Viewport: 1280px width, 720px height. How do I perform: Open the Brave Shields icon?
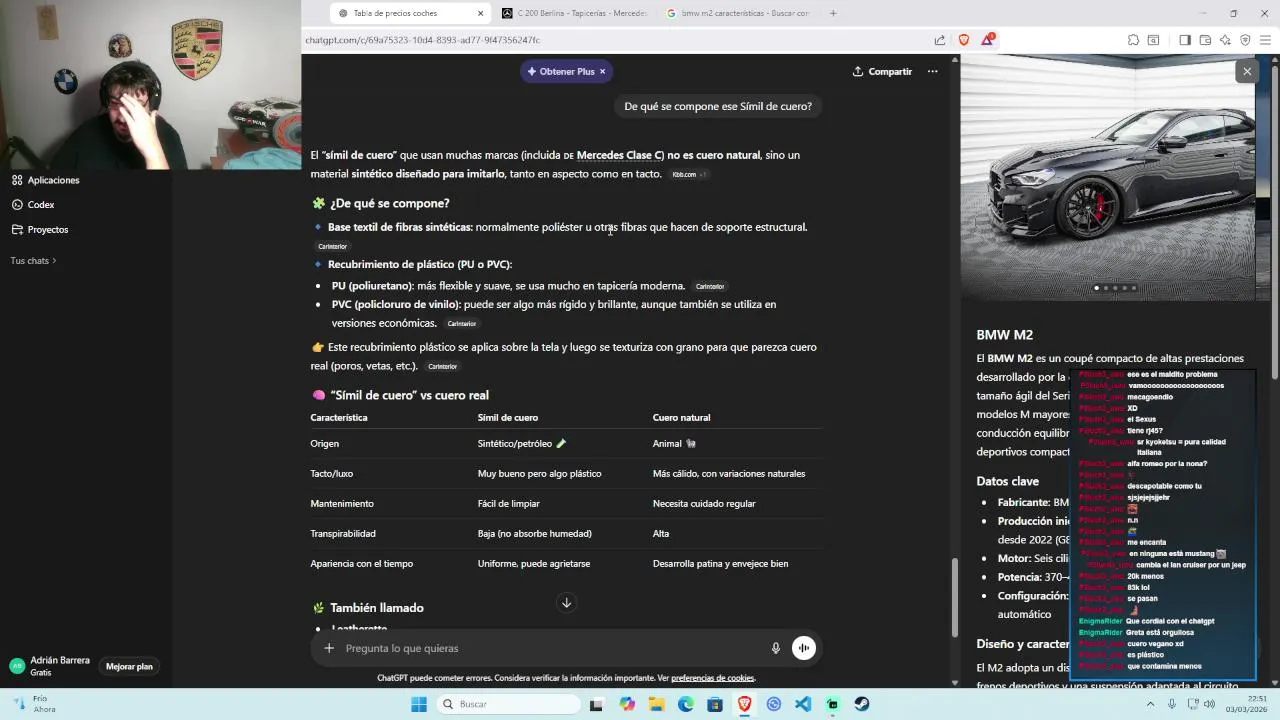click(x=964, y=40)
